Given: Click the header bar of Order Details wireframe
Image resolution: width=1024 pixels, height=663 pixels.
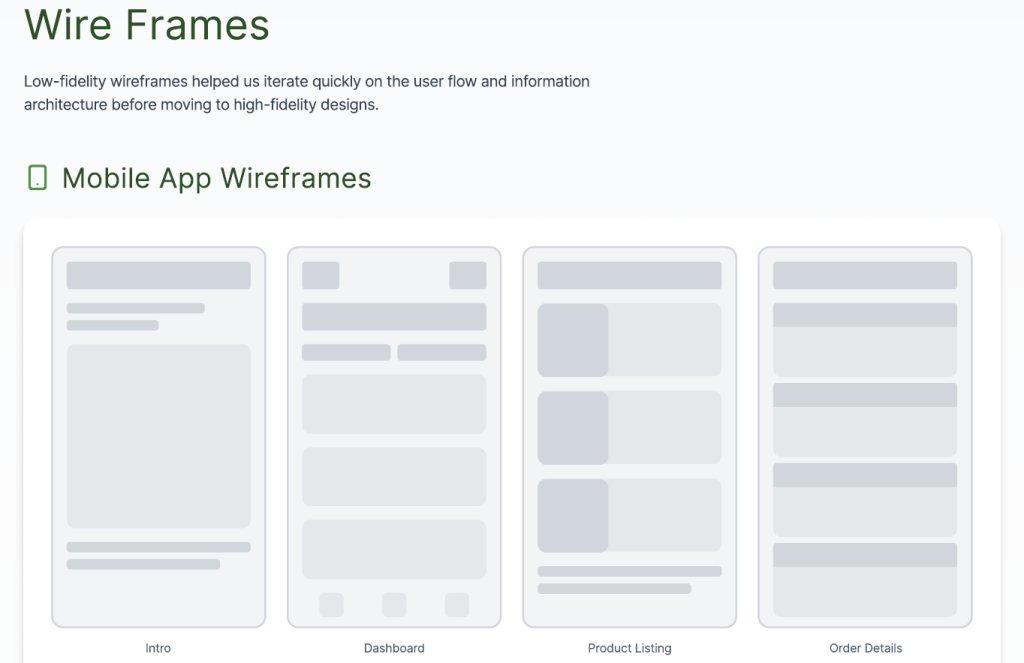Looking at the screenshot, I should click(865, 275).
